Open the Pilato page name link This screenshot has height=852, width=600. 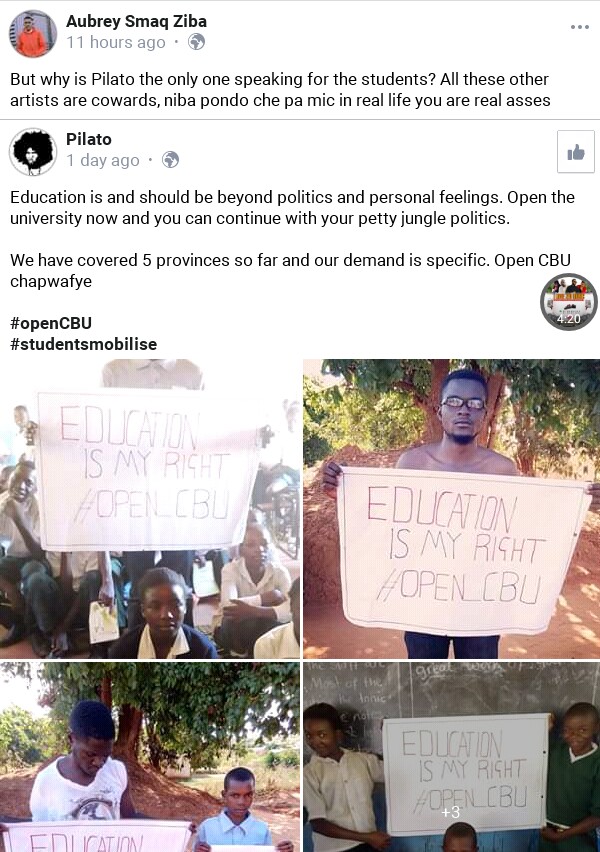[89, 139]
